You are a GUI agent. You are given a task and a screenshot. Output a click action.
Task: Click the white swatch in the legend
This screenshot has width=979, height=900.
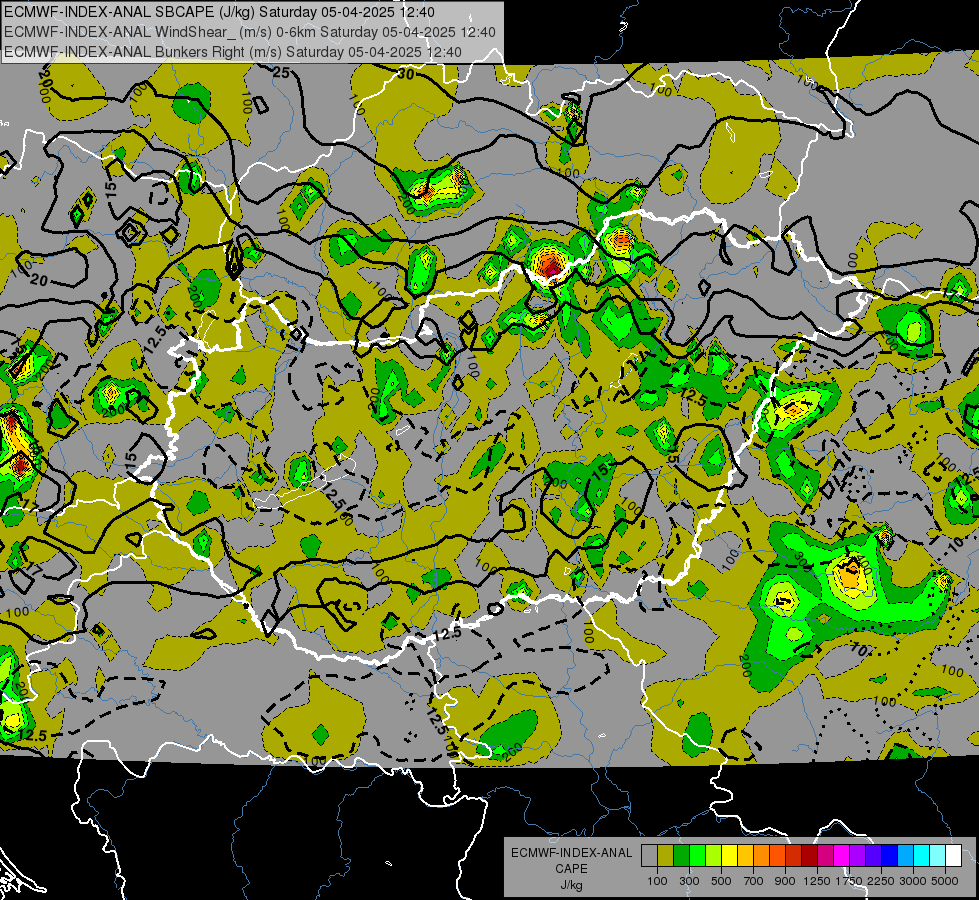tap(953, 856)
